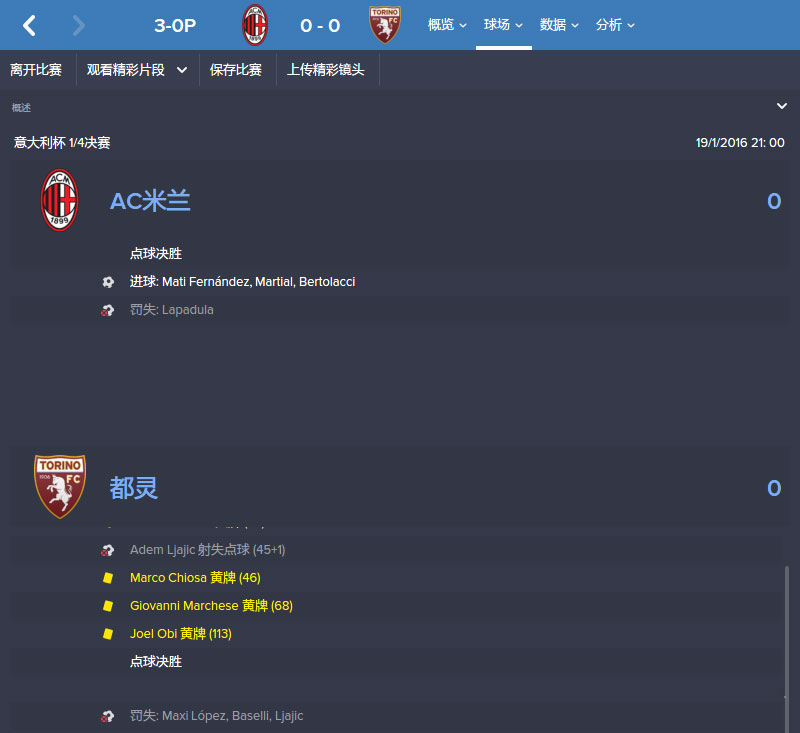Click missed penalty icon beside Lapadula
Screen dimensions: 800x733
tap(107, 310)
